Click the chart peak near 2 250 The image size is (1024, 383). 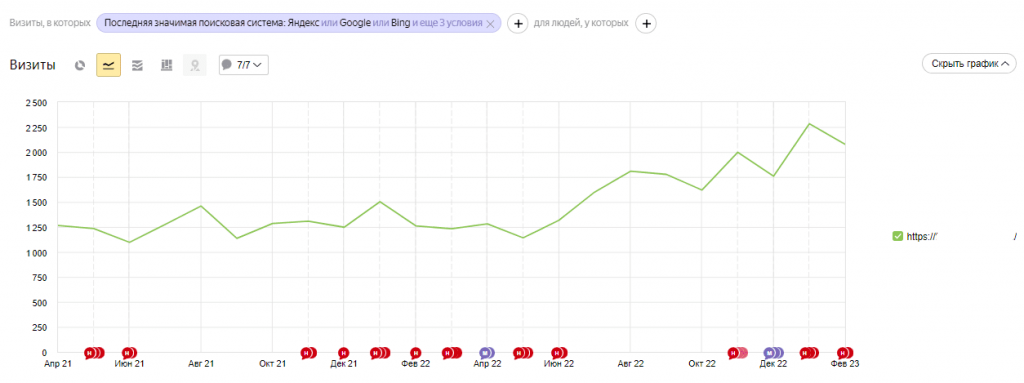[809, 124]
